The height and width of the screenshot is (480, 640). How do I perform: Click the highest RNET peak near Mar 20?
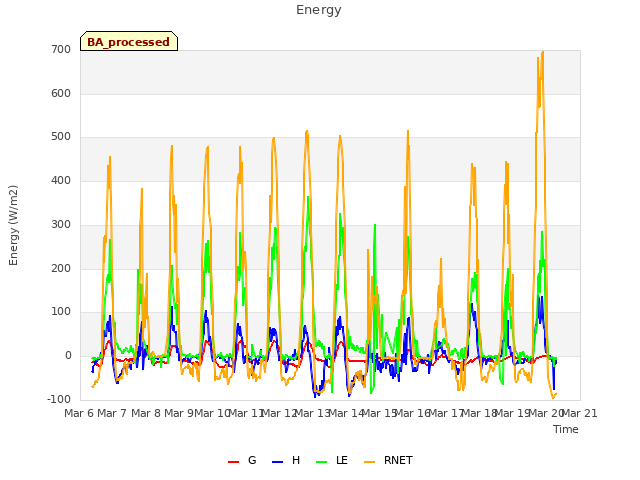(x=542, y=52)
